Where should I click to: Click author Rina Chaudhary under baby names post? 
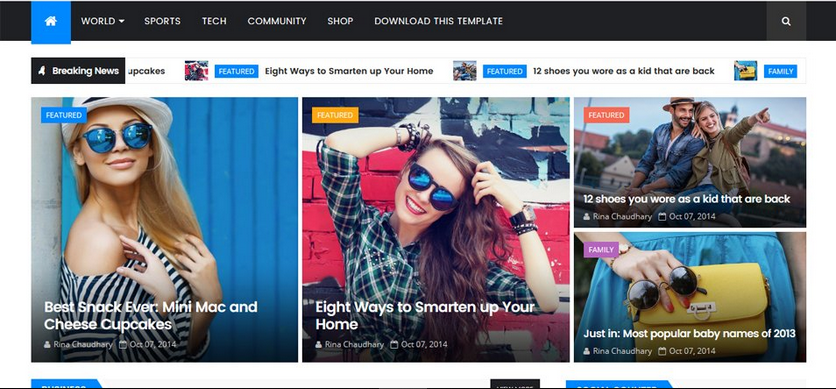622,351
